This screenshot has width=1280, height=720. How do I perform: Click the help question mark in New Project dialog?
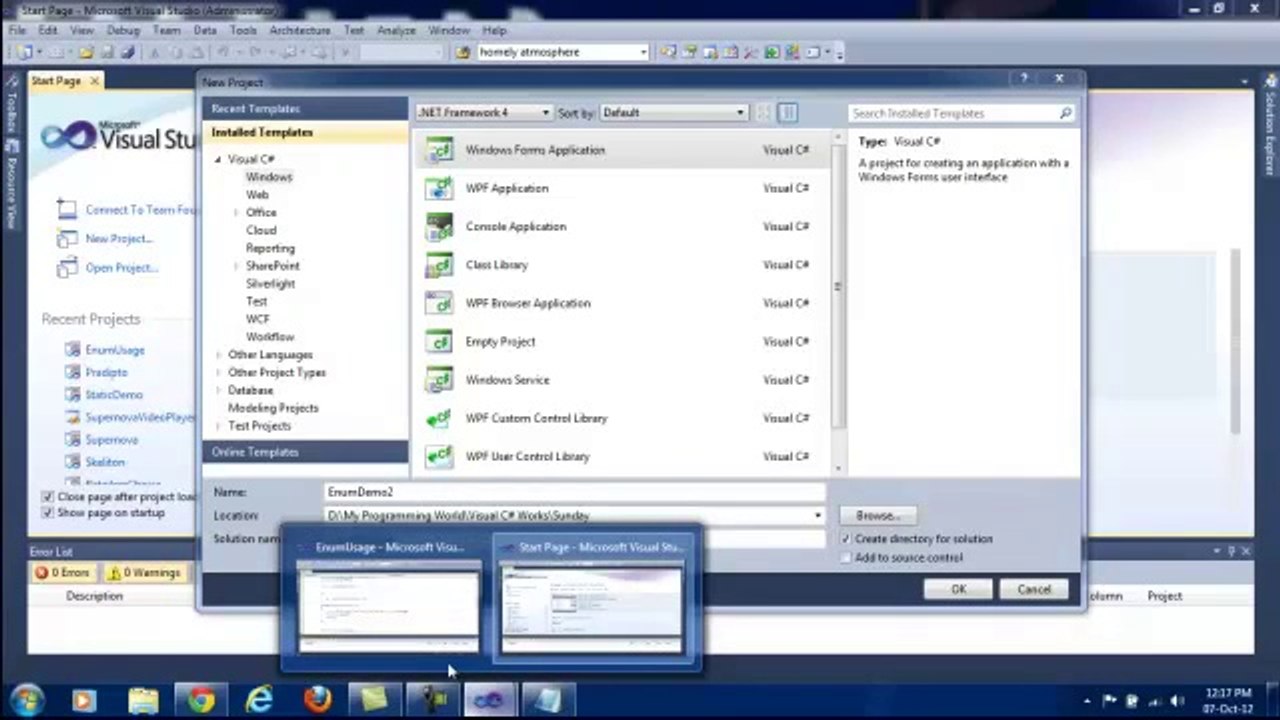click(x=1024, y=78)
